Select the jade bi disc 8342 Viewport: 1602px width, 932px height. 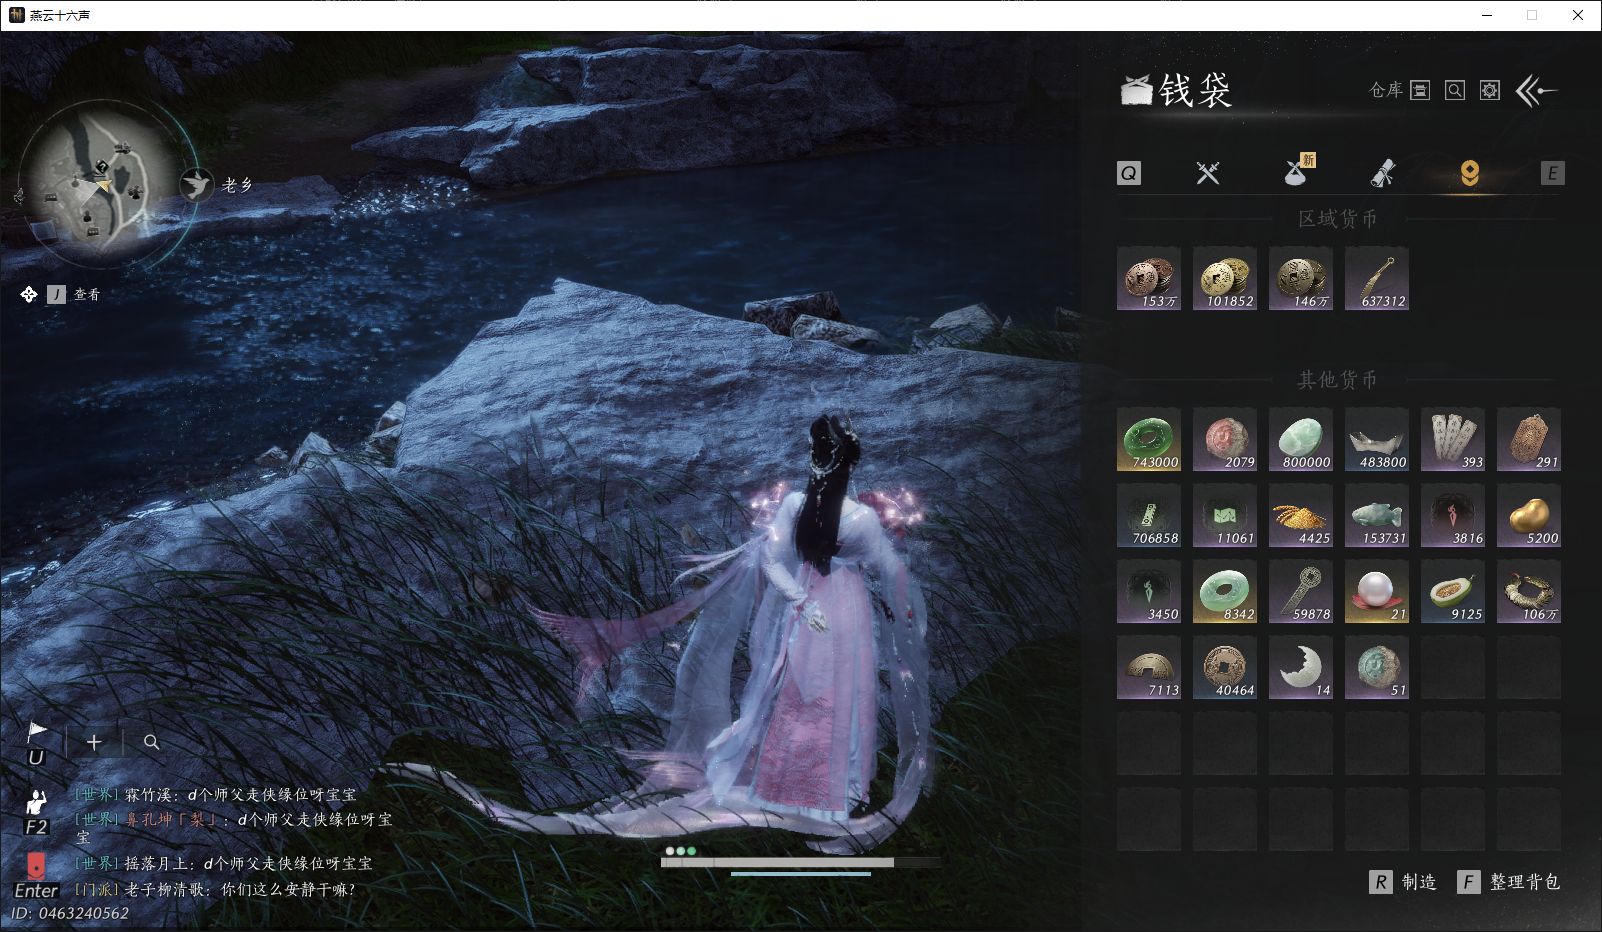pos(1225,591)
